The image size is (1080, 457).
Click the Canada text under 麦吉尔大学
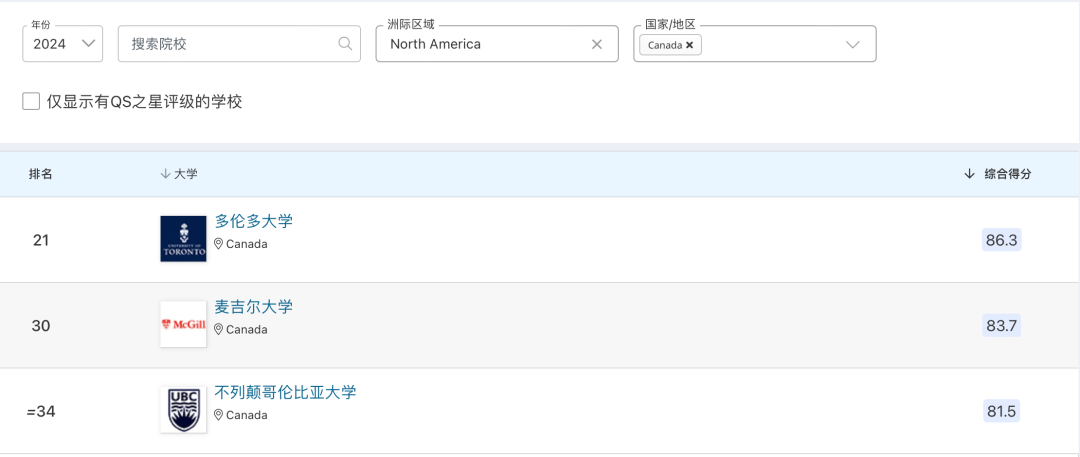(247, 329)
